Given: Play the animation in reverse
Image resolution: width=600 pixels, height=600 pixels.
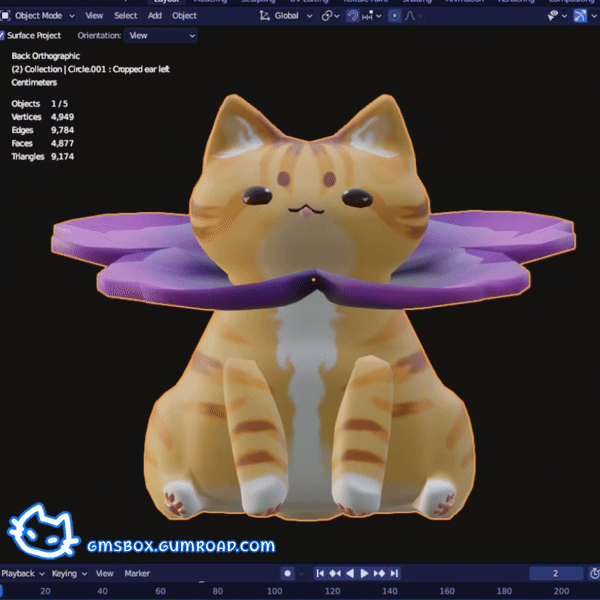Looking at the screenshot, I should coord(350,573).
